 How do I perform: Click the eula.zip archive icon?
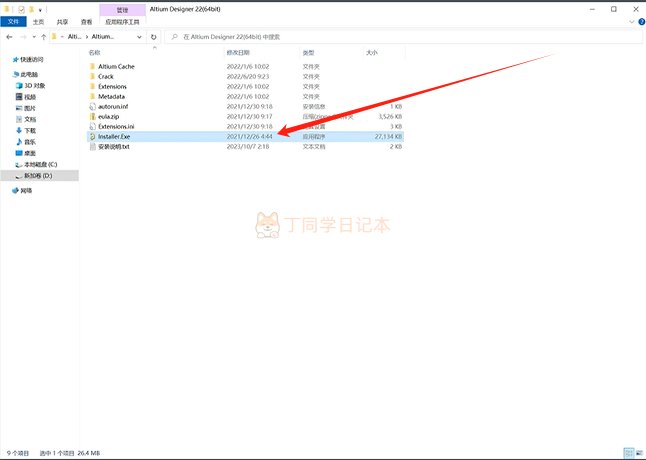pyautogui.click(x=93, y=117)
